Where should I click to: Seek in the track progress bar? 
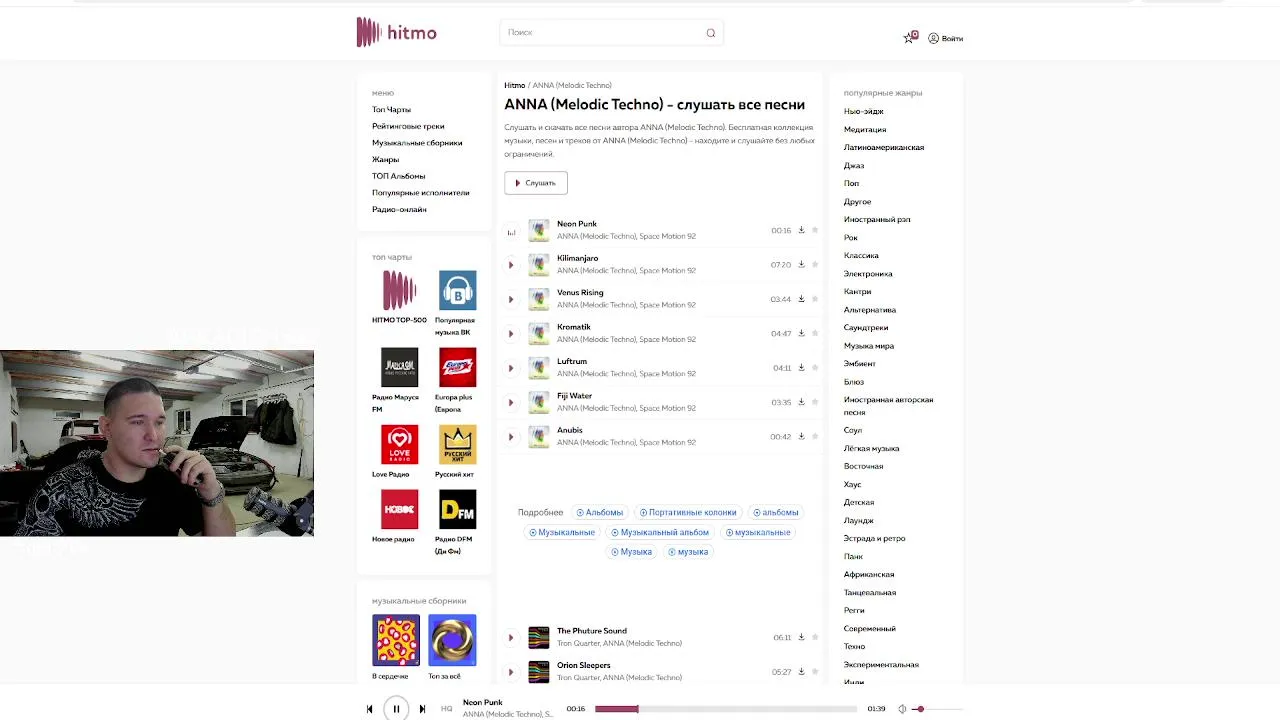[726, 709]
